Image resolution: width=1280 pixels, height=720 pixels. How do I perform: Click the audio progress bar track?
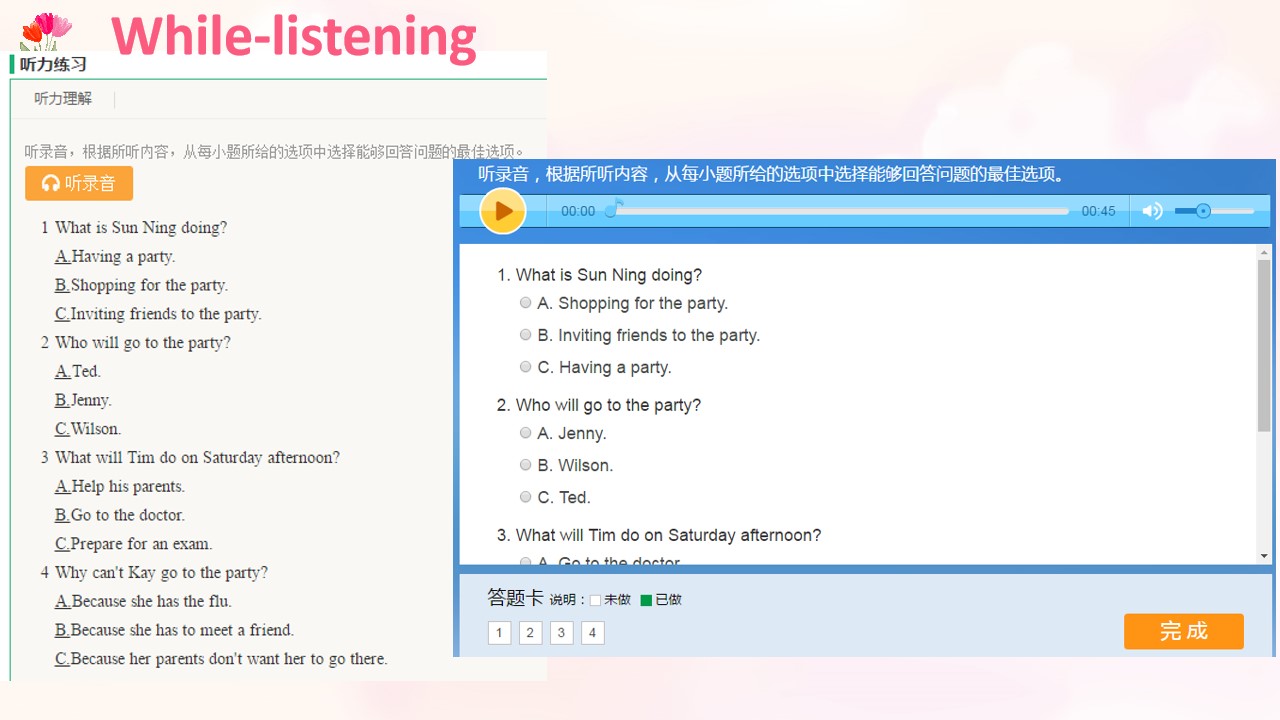click(839, 211)
